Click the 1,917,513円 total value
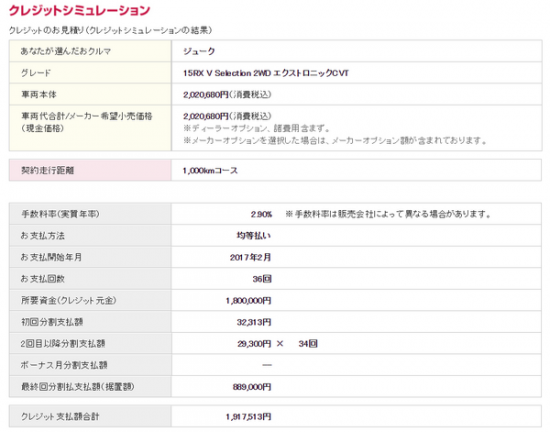550x432 pixels. pos(248,417)
